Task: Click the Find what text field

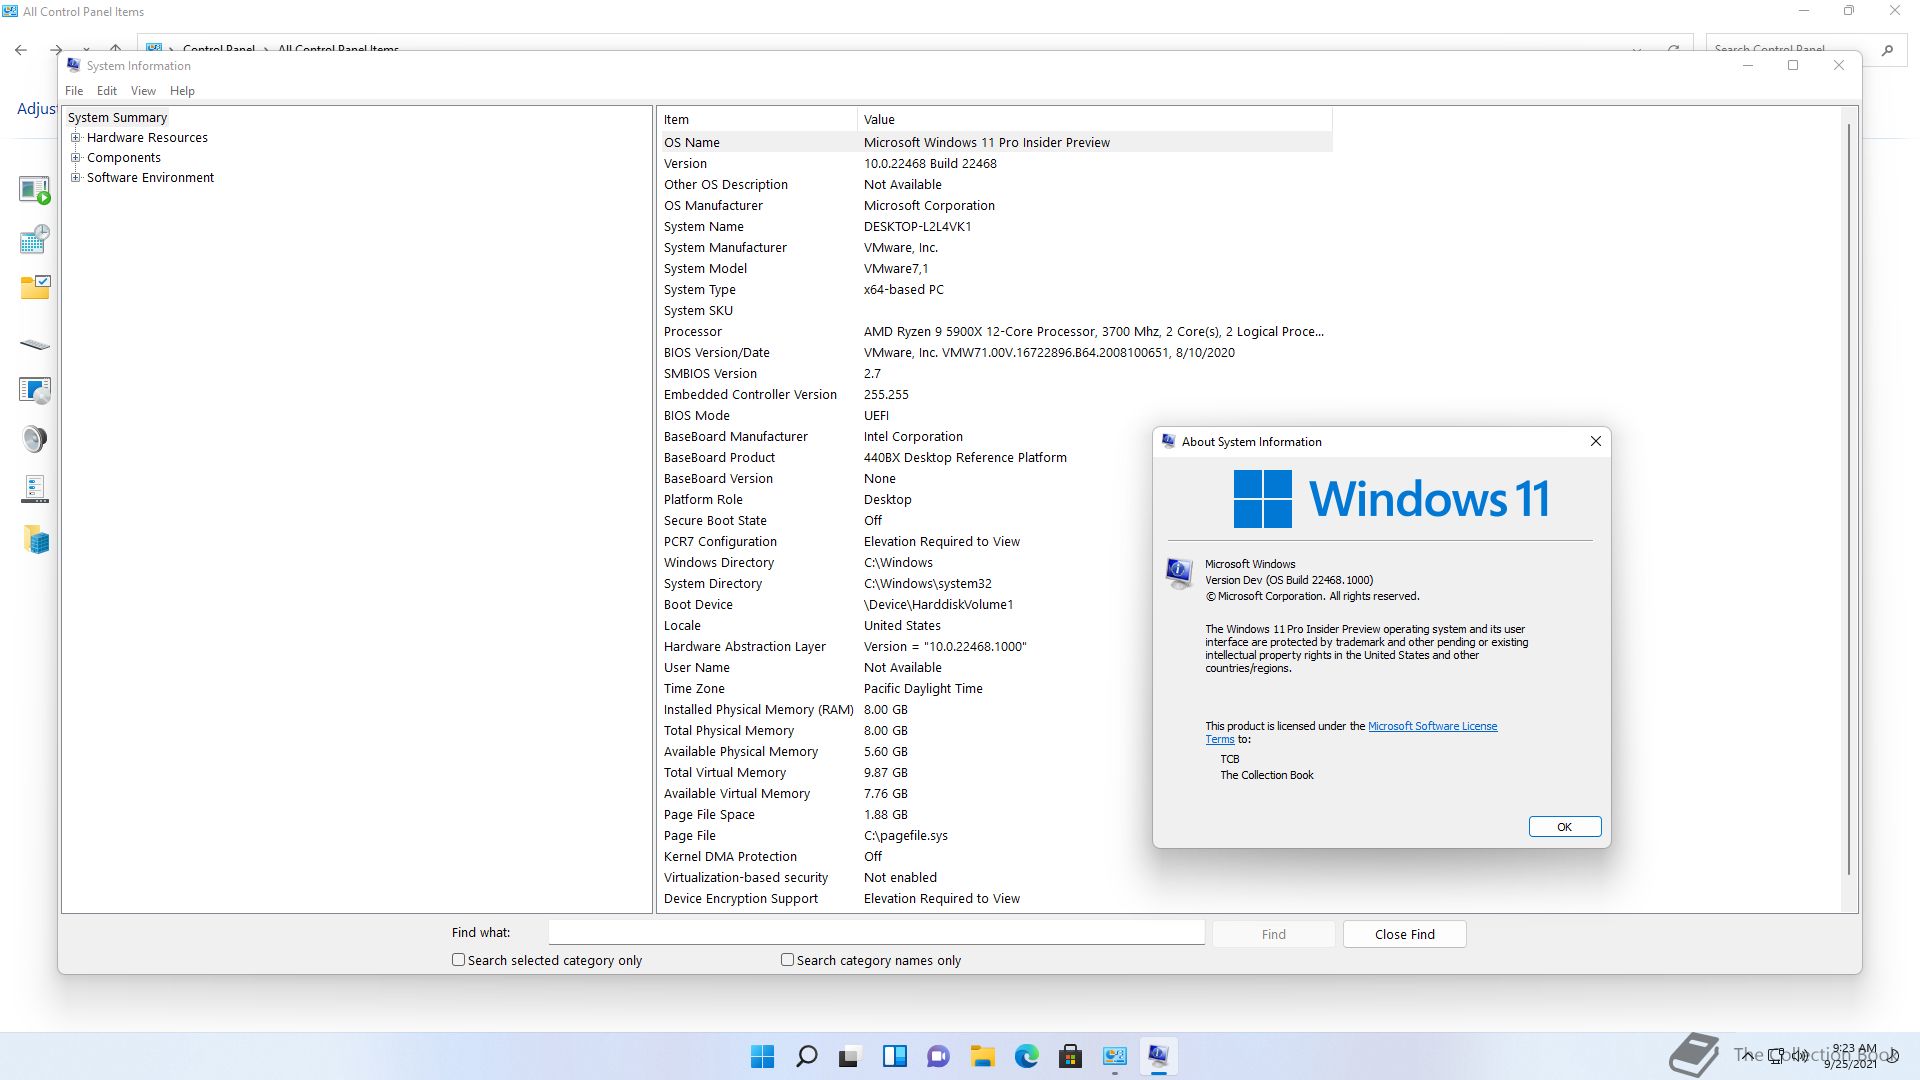Action: click(876, 933)
